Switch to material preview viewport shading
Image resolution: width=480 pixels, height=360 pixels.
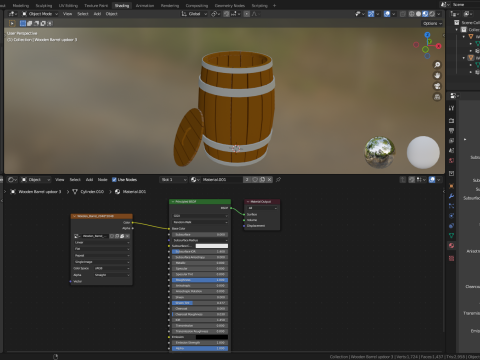pos(425,14)
